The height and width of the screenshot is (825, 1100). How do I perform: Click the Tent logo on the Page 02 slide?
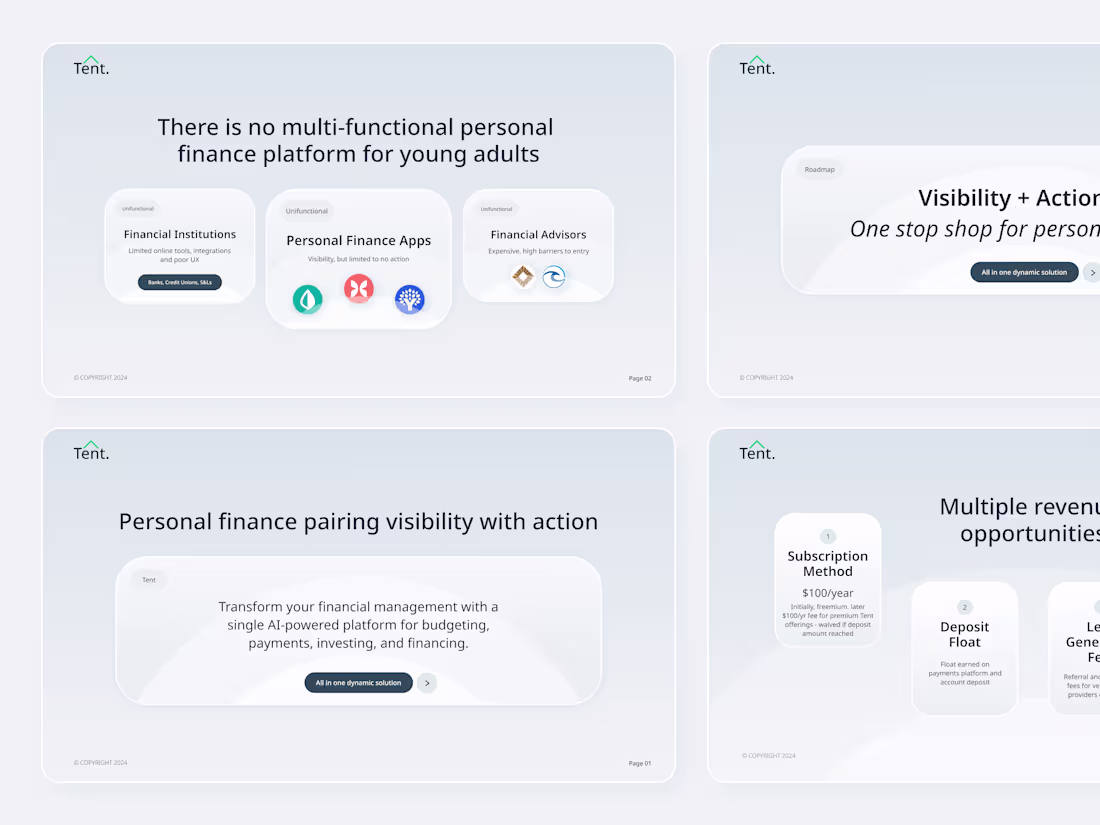91,66
